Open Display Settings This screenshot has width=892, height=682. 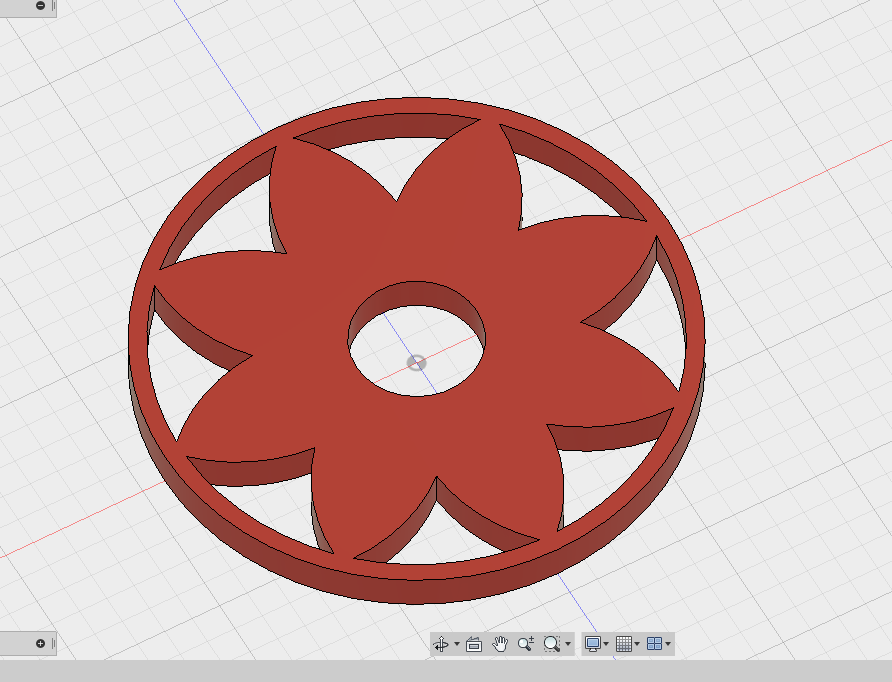(592, 644)
